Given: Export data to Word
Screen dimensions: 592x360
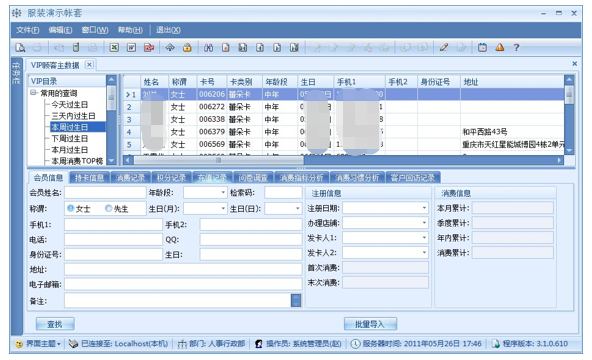Looking at the screenshot, I should pyautogui.click(x=131, y=48).
